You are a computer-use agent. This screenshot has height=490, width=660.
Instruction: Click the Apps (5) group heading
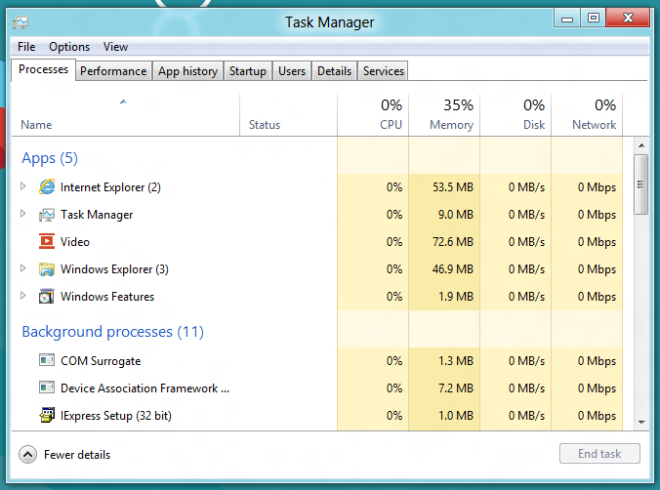(50, 158)
